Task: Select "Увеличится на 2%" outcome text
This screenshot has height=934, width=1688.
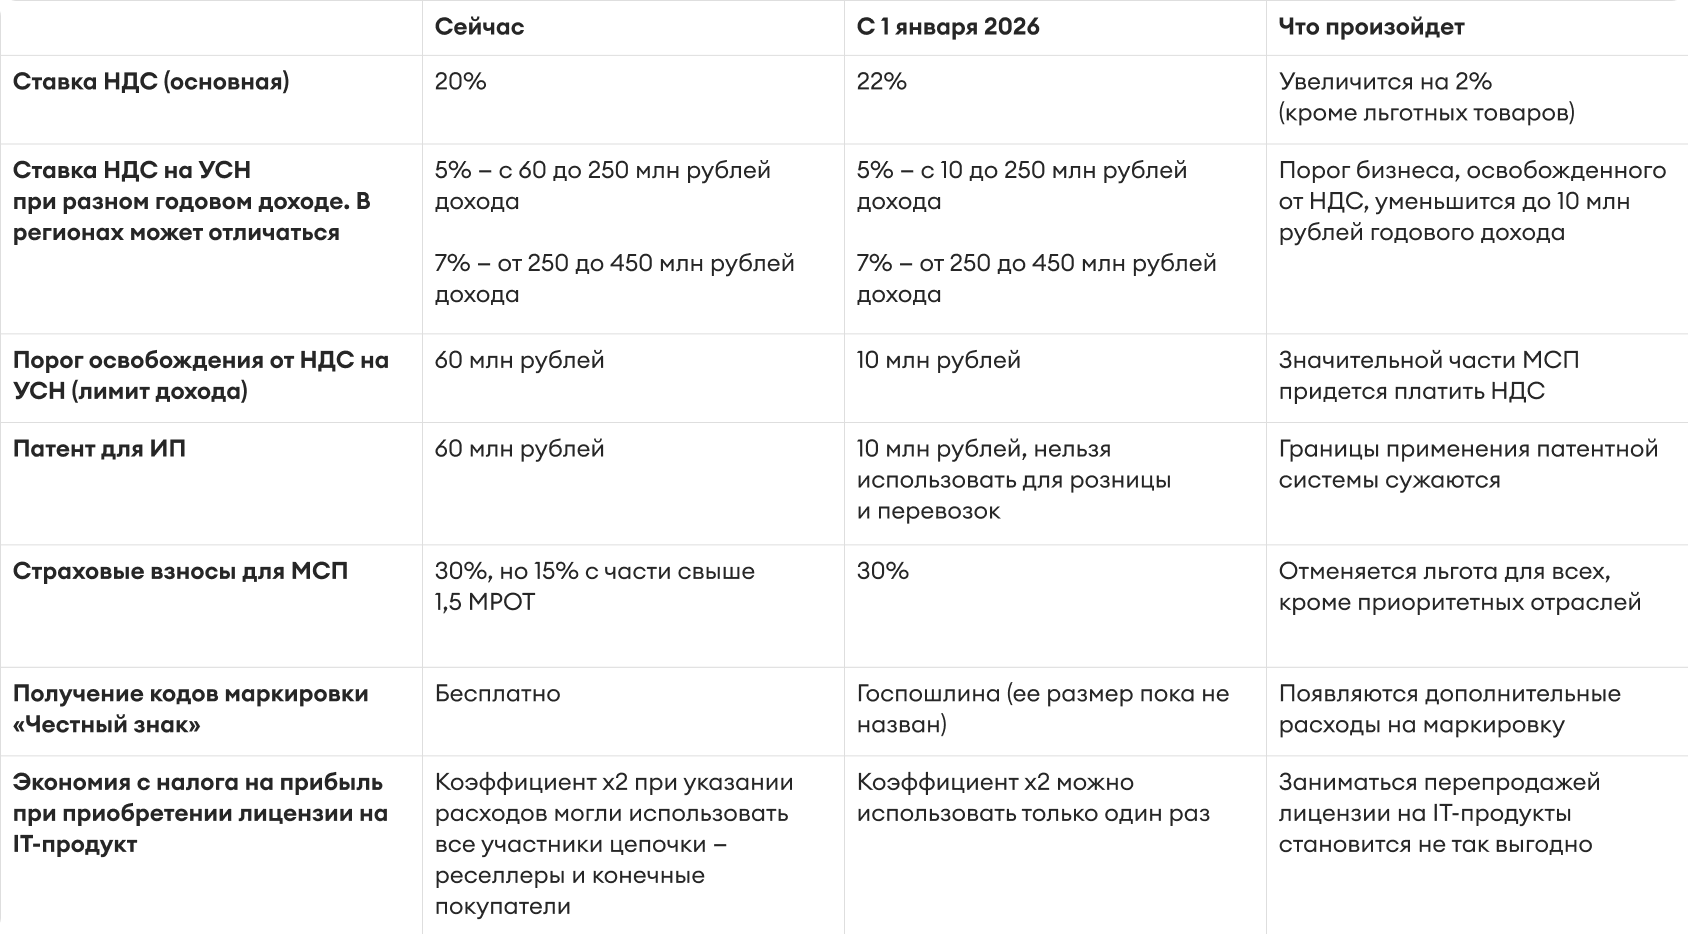Action: (1385, 81)
